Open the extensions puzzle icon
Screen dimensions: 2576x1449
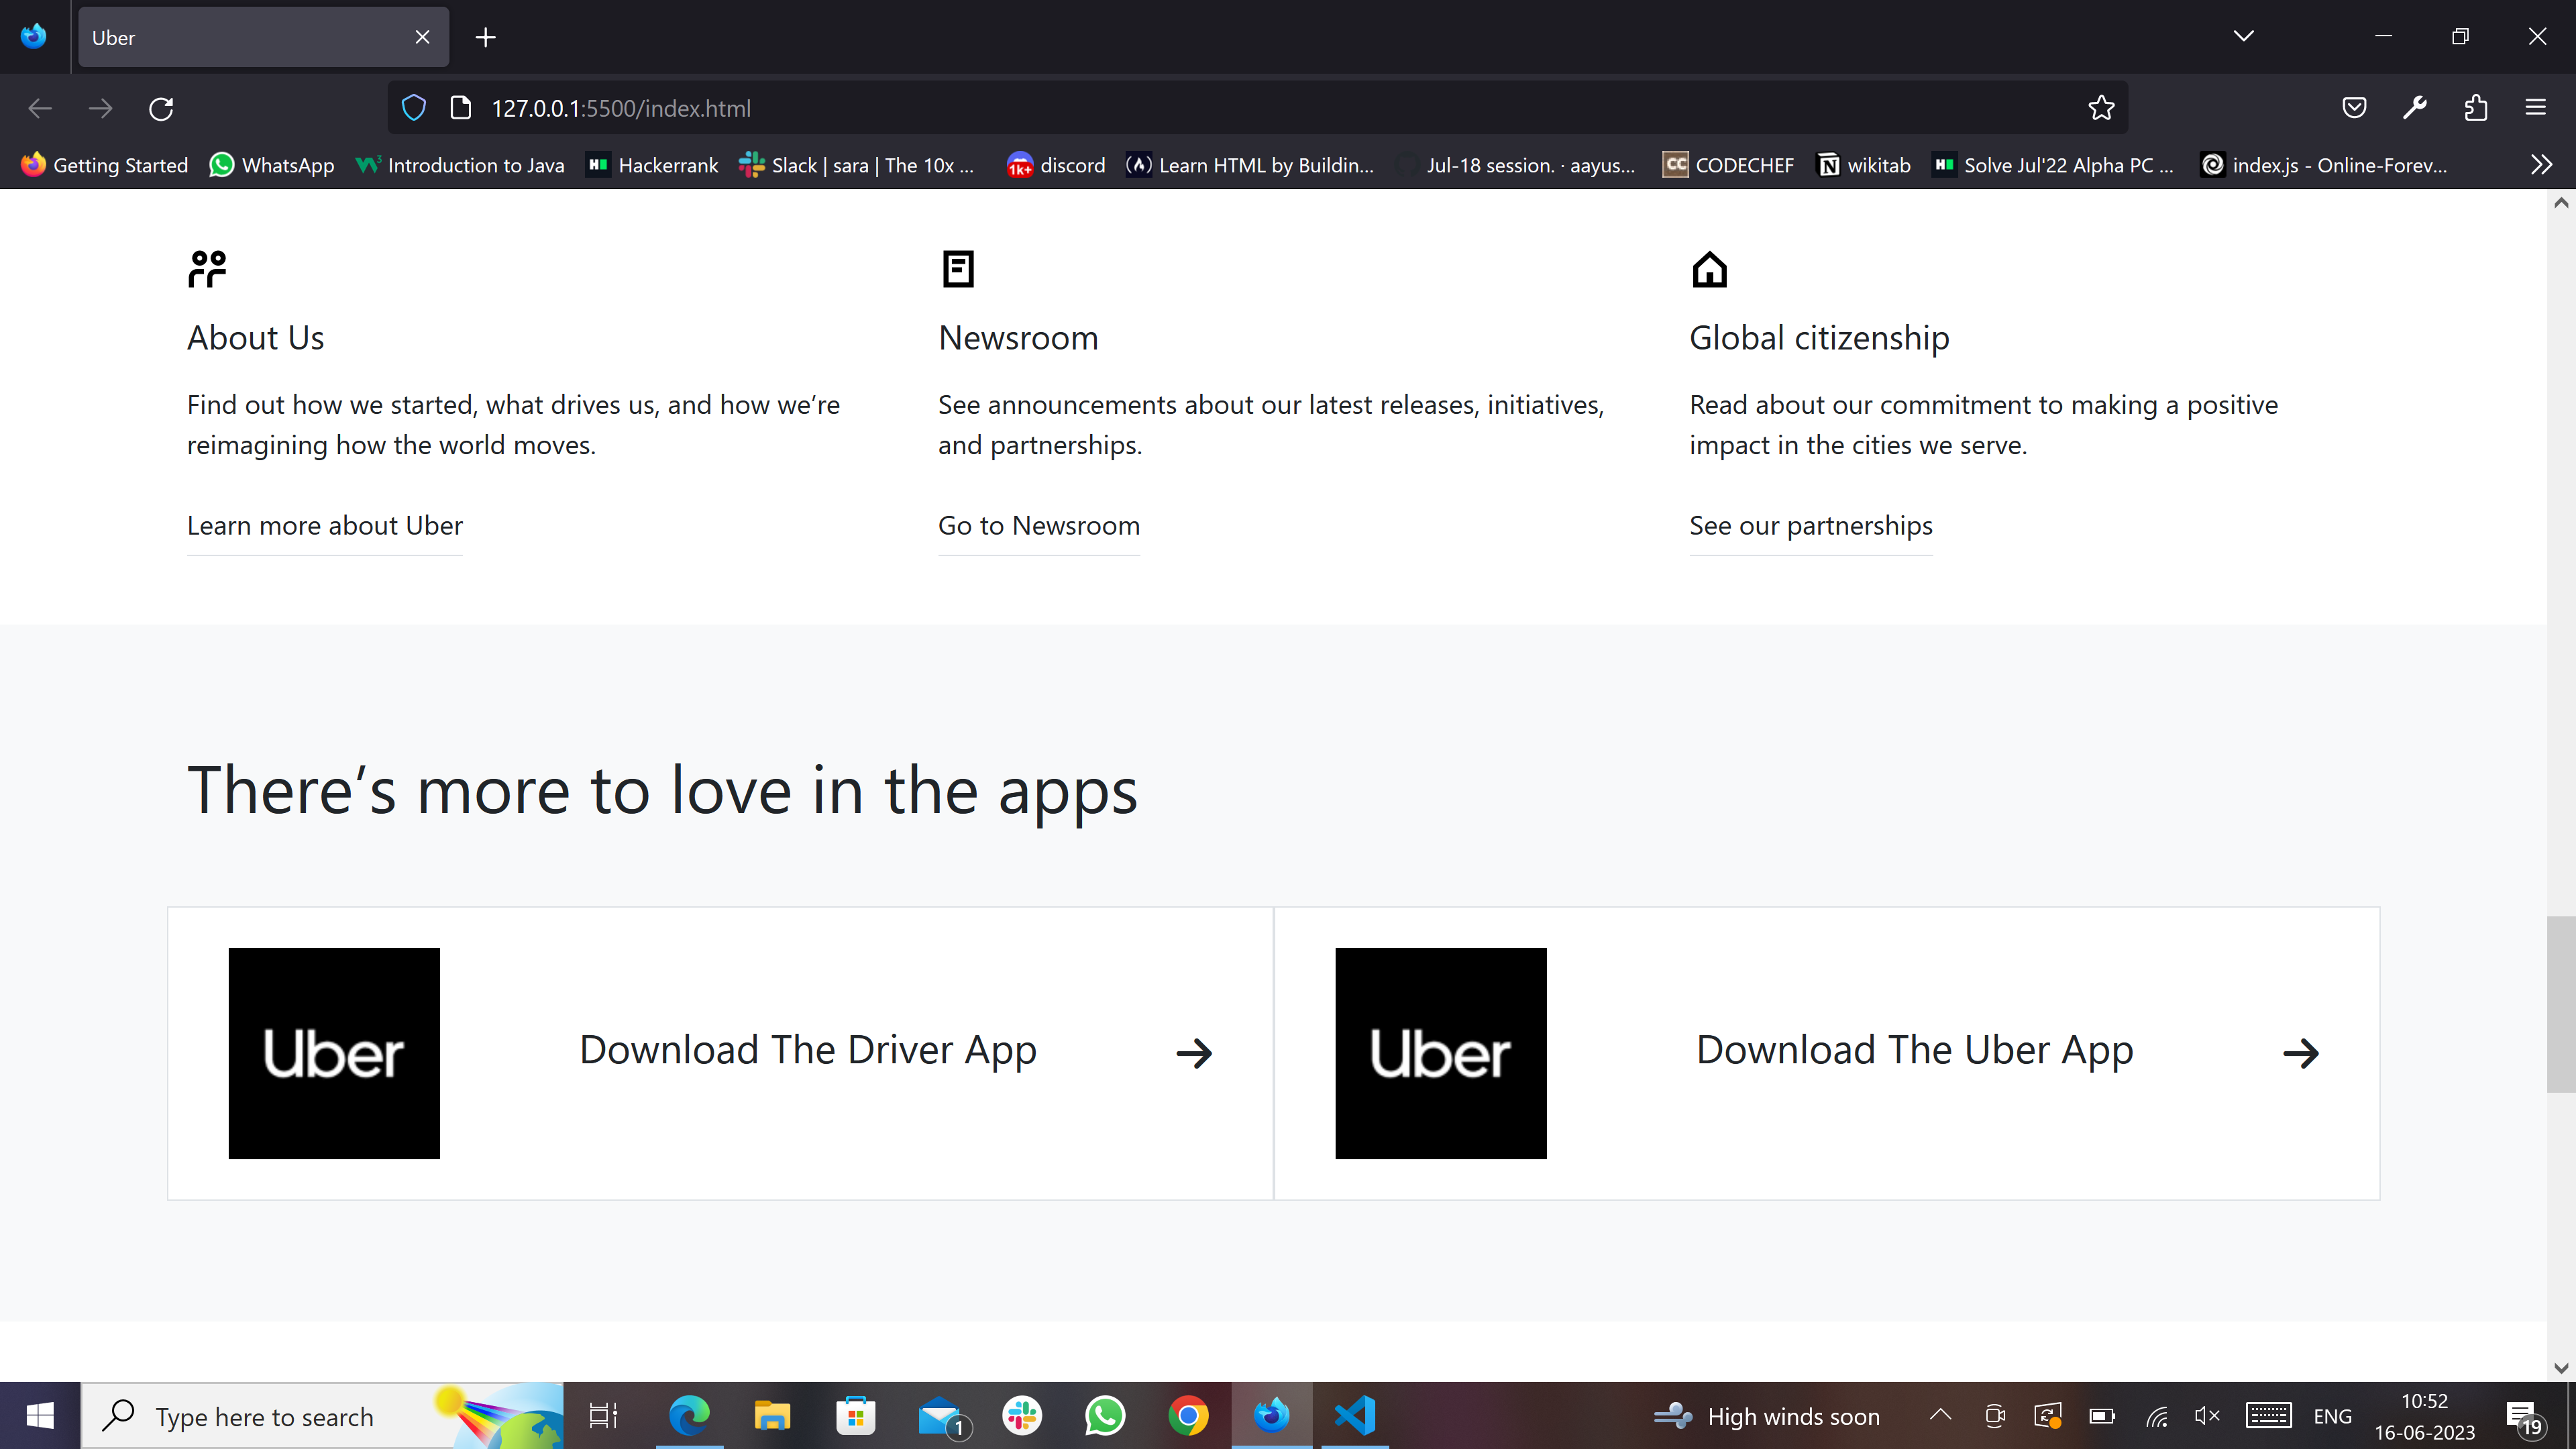click(2475, 108)
